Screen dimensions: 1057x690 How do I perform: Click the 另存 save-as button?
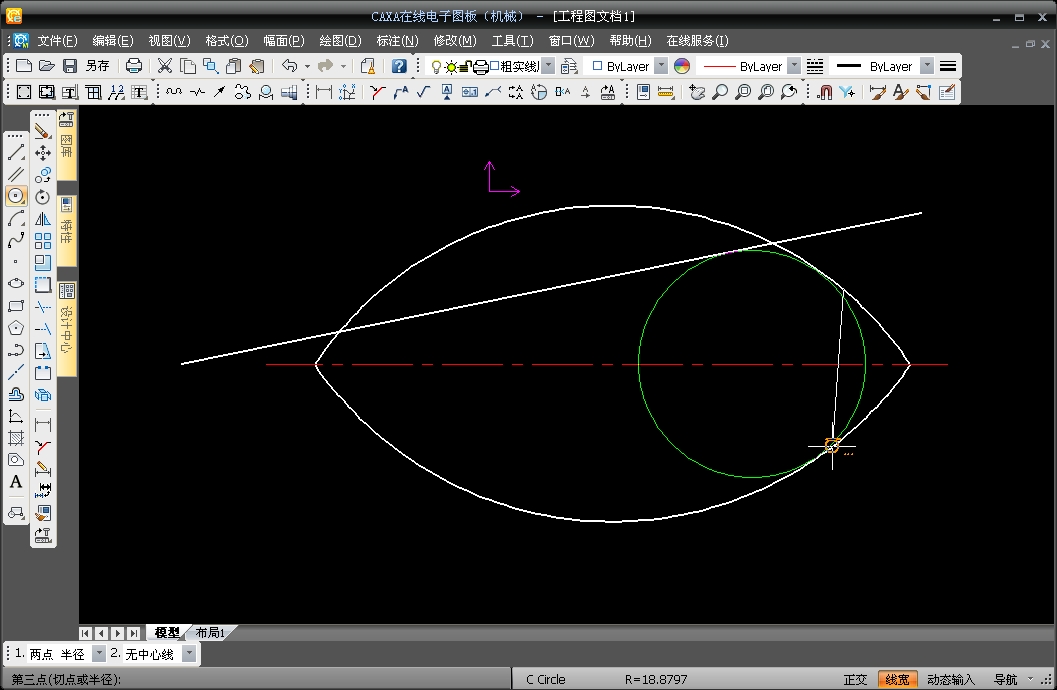(x=98, y=66)
